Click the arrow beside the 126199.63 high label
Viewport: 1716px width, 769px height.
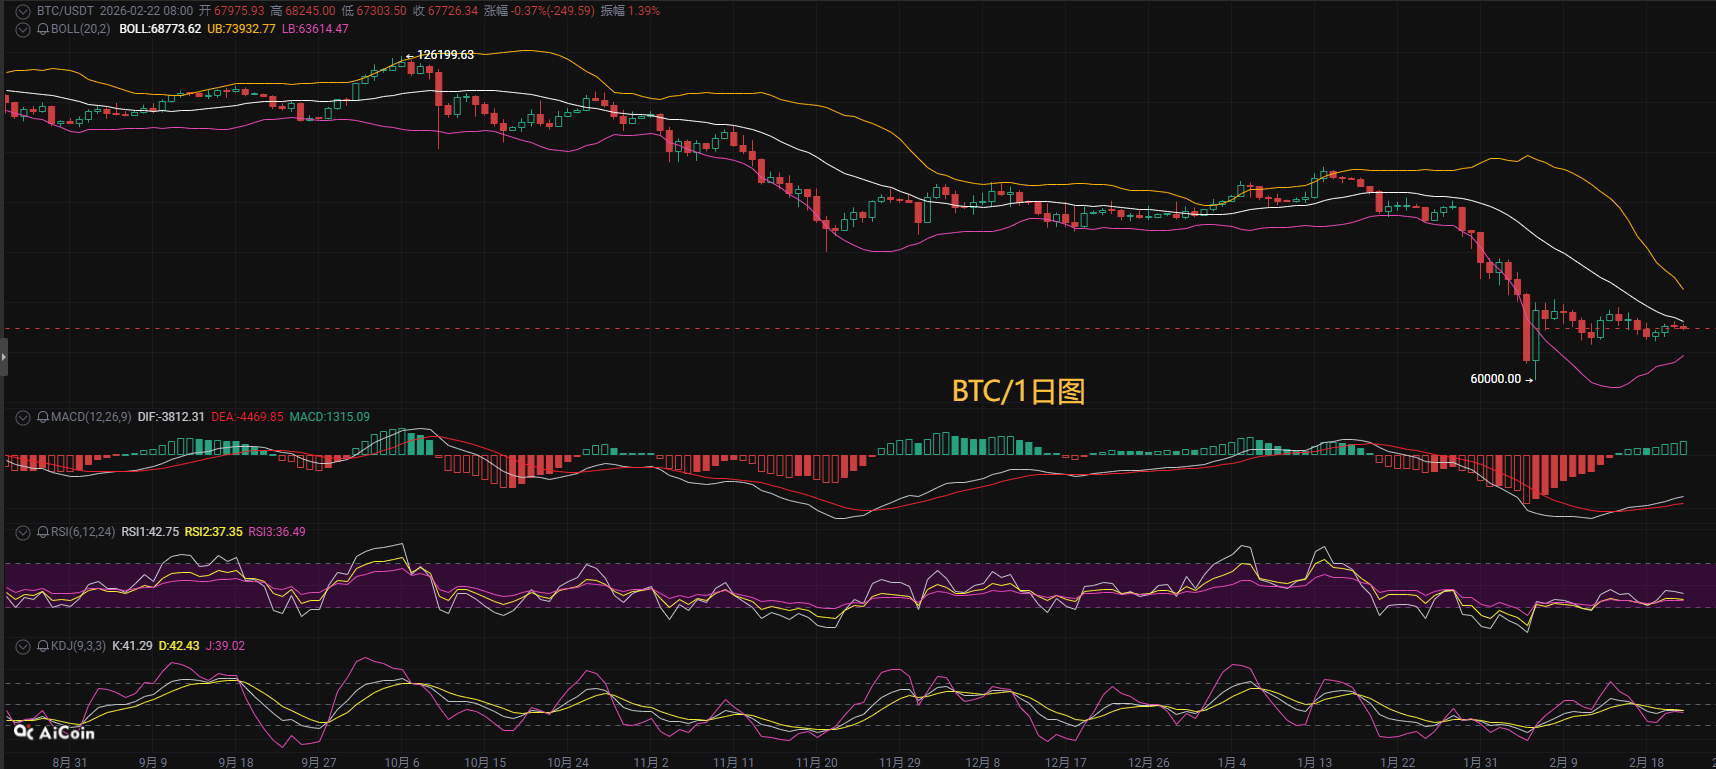click(410, 56)
